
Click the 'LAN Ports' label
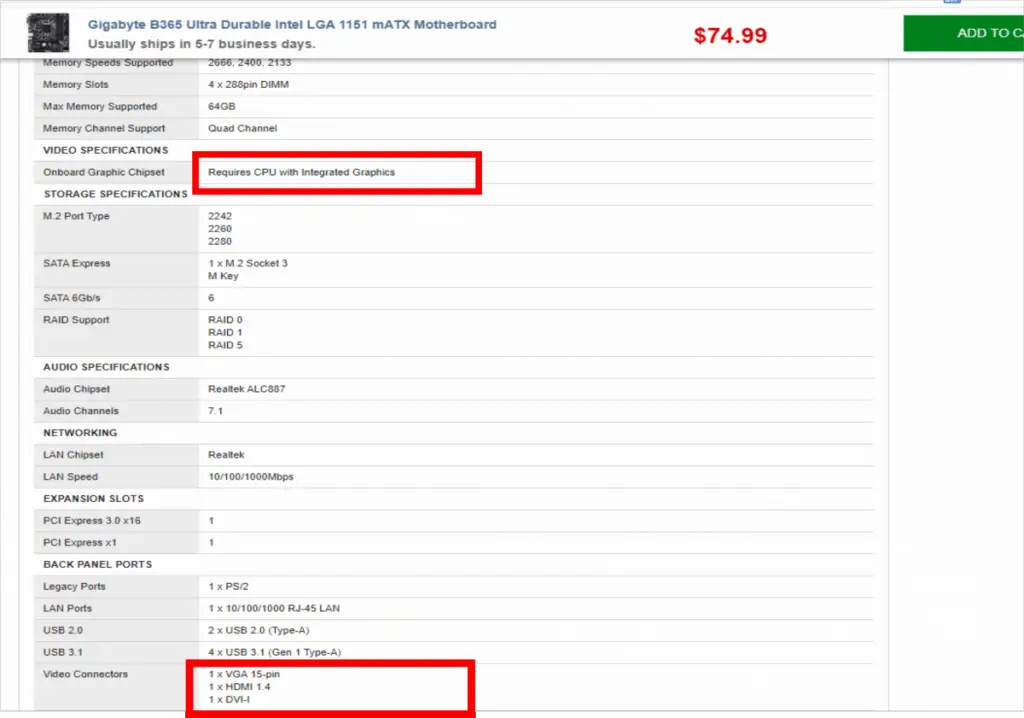67,608
